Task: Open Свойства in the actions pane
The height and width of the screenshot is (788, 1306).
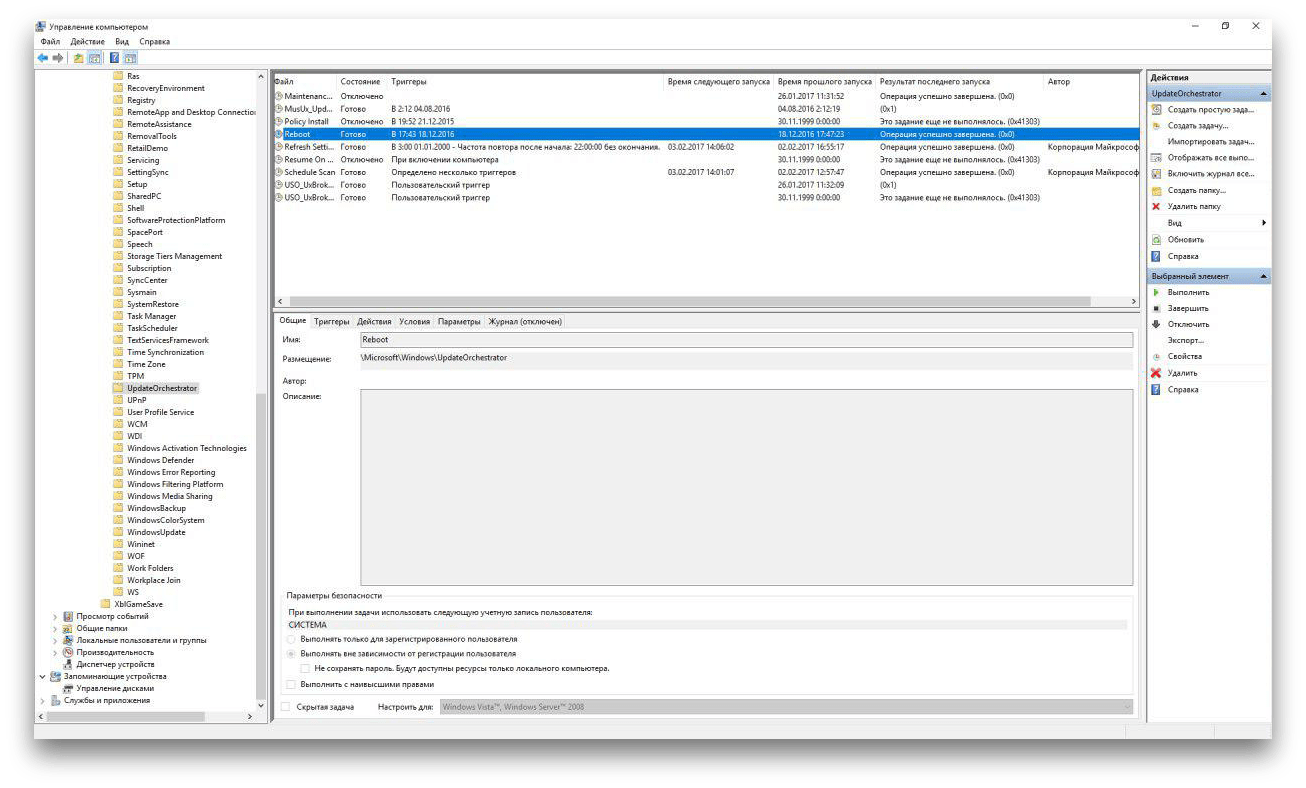Action: [x=1184, y=356]
